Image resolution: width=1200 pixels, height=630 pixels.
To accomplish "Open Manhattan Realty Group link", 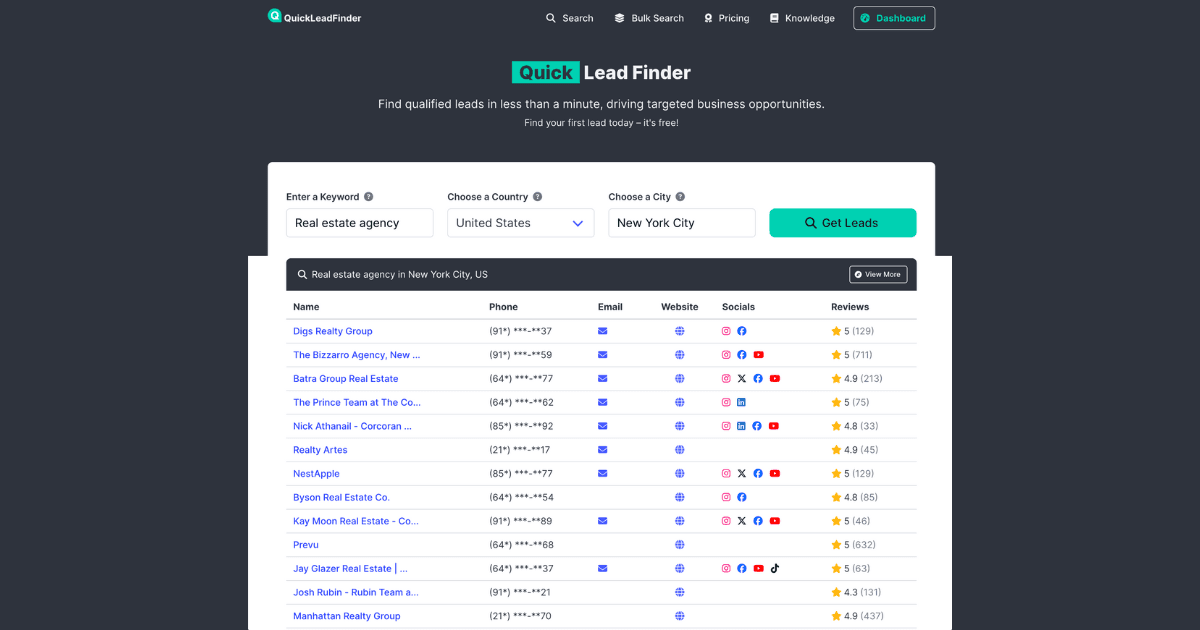I will coord(347,616).
